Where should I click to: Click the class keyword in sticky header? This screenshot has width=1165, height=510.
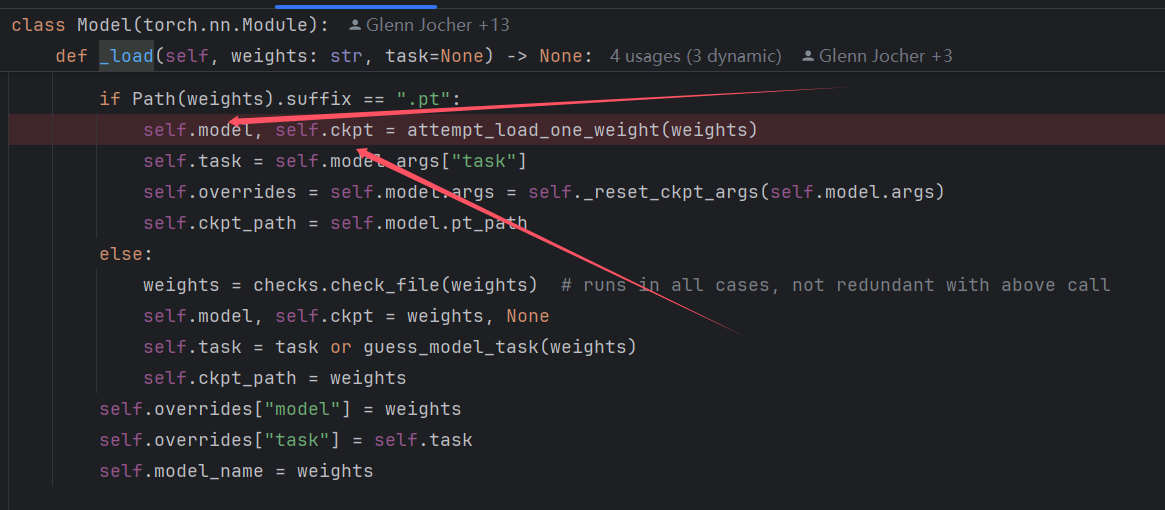tap(39, 25)
